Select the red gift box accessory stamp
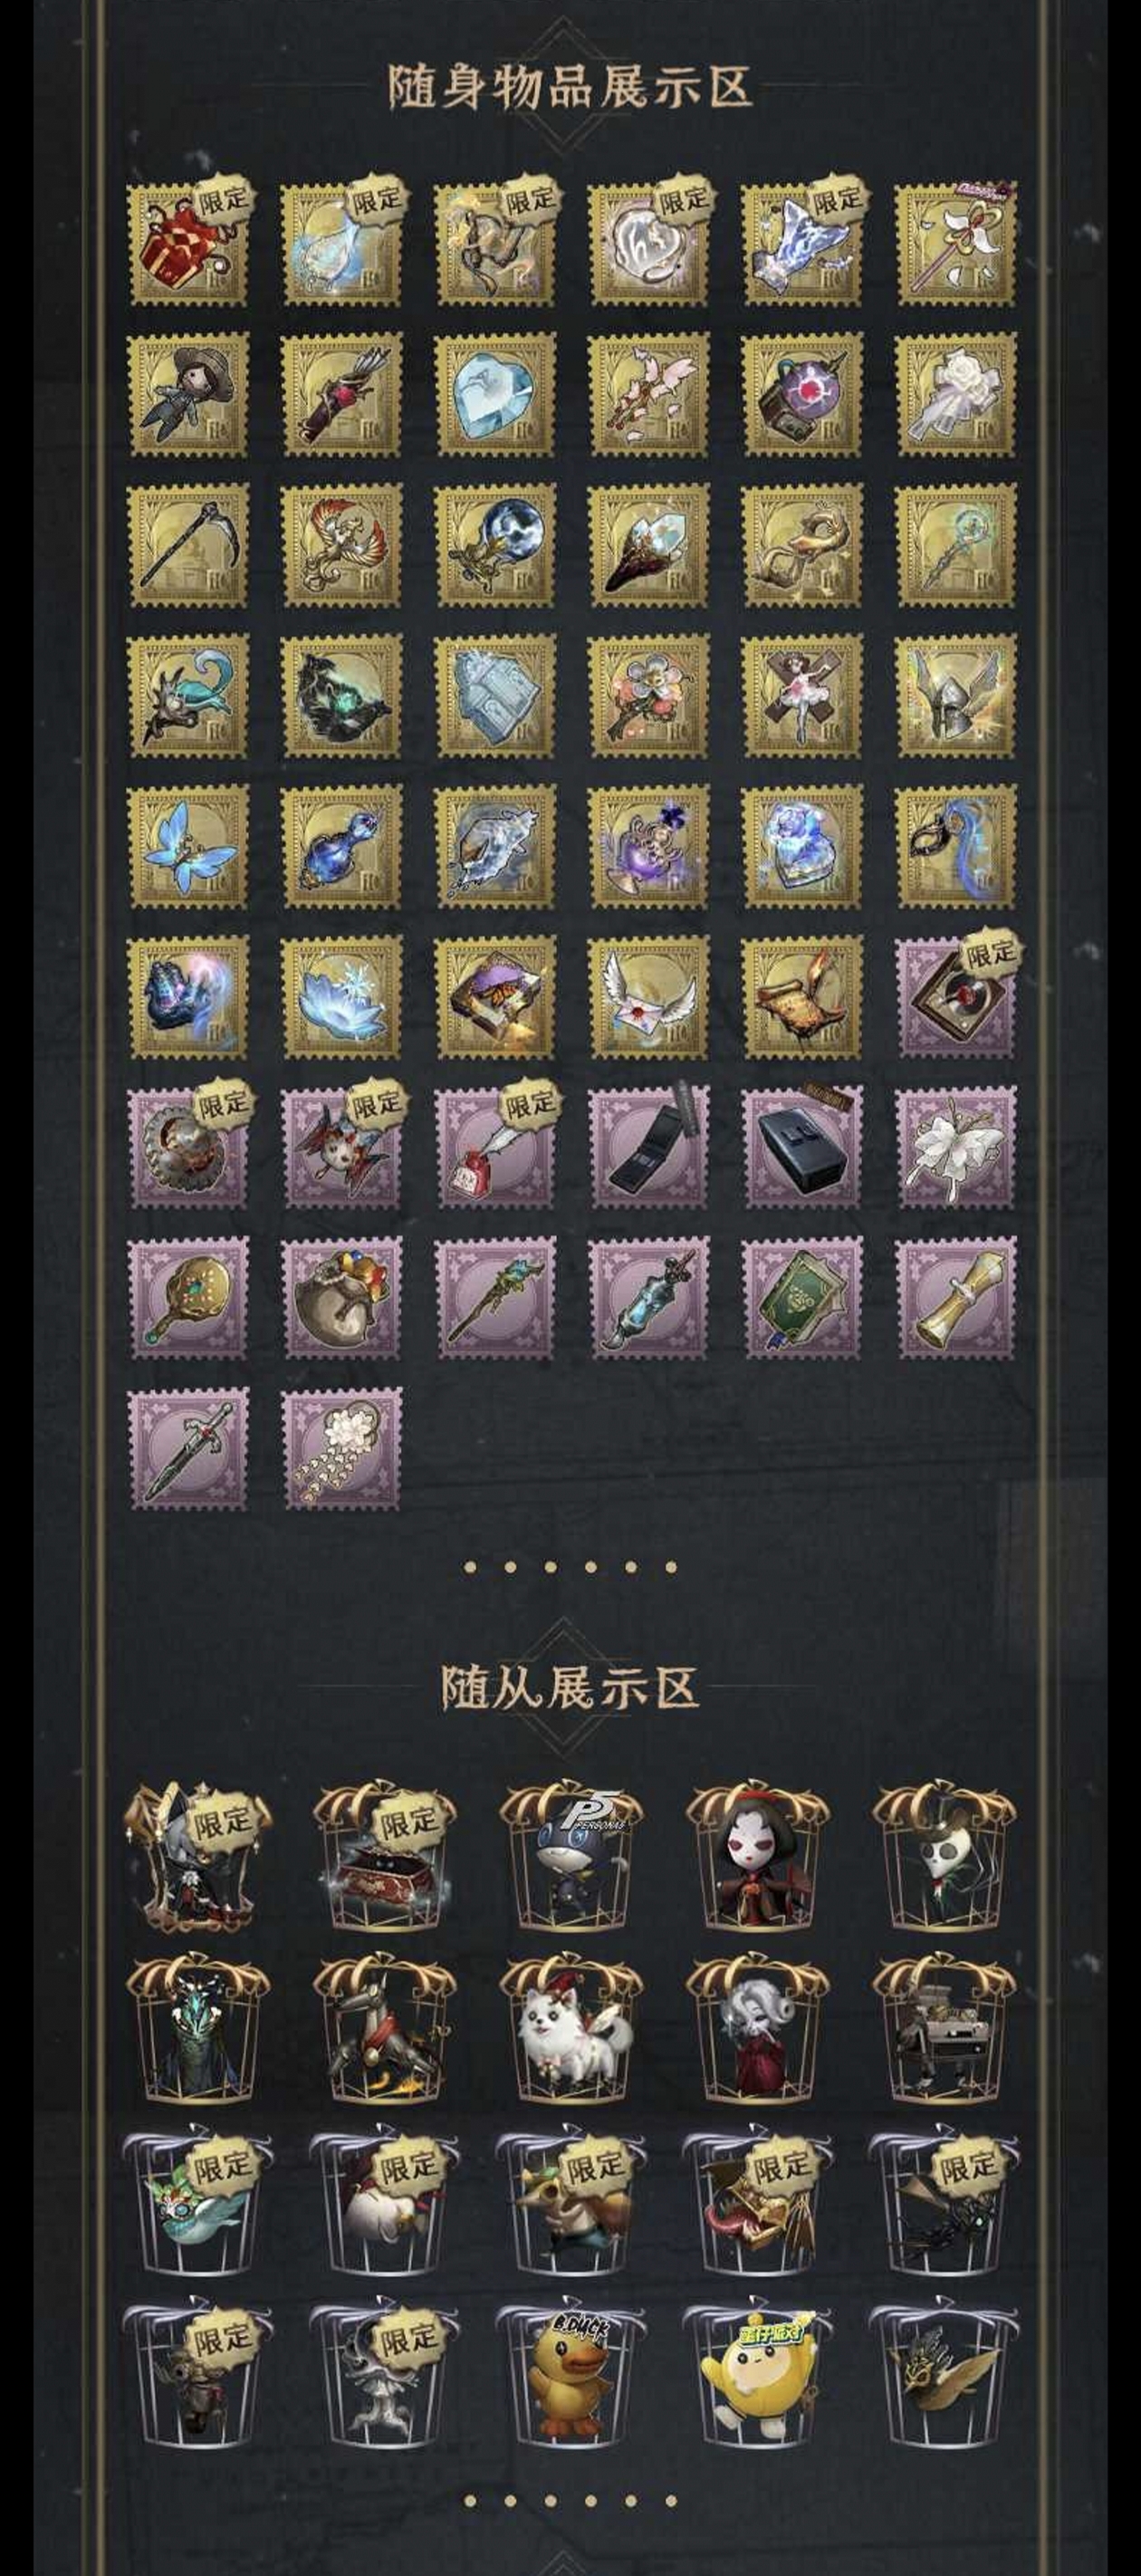 188,244
